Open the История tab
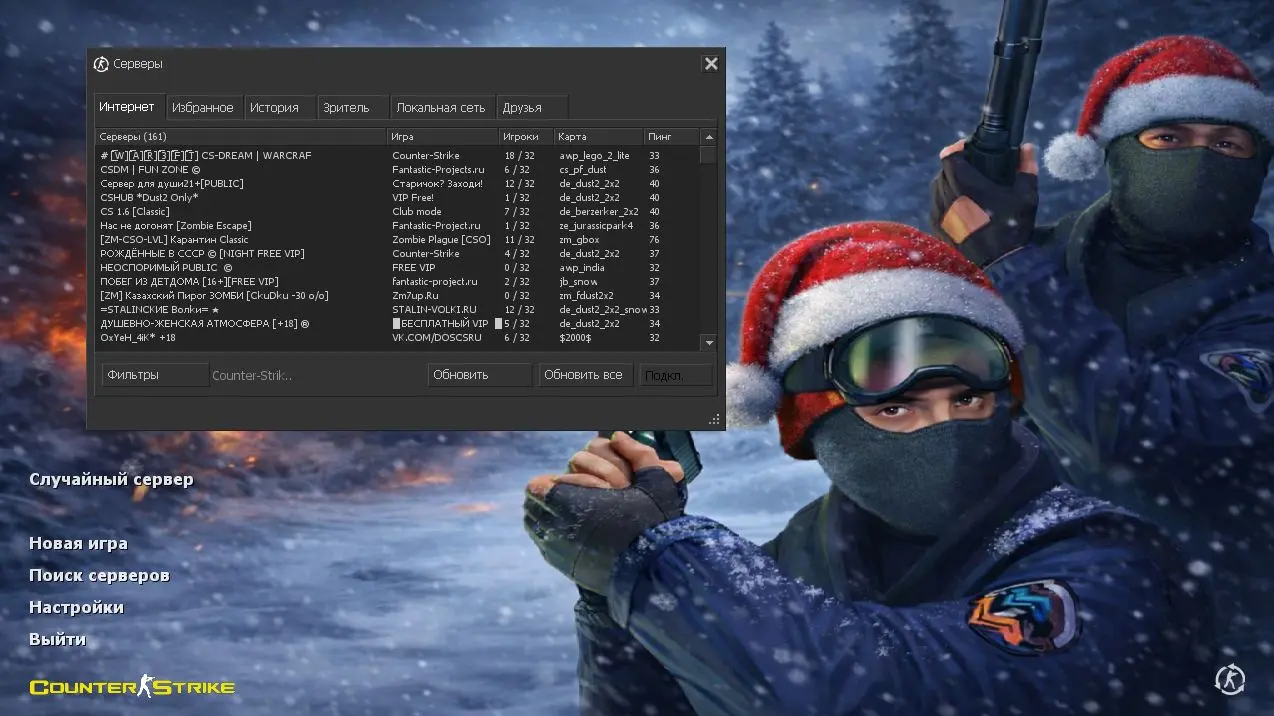This screenshot has height=716, width=1274. [x=274, y=108]
